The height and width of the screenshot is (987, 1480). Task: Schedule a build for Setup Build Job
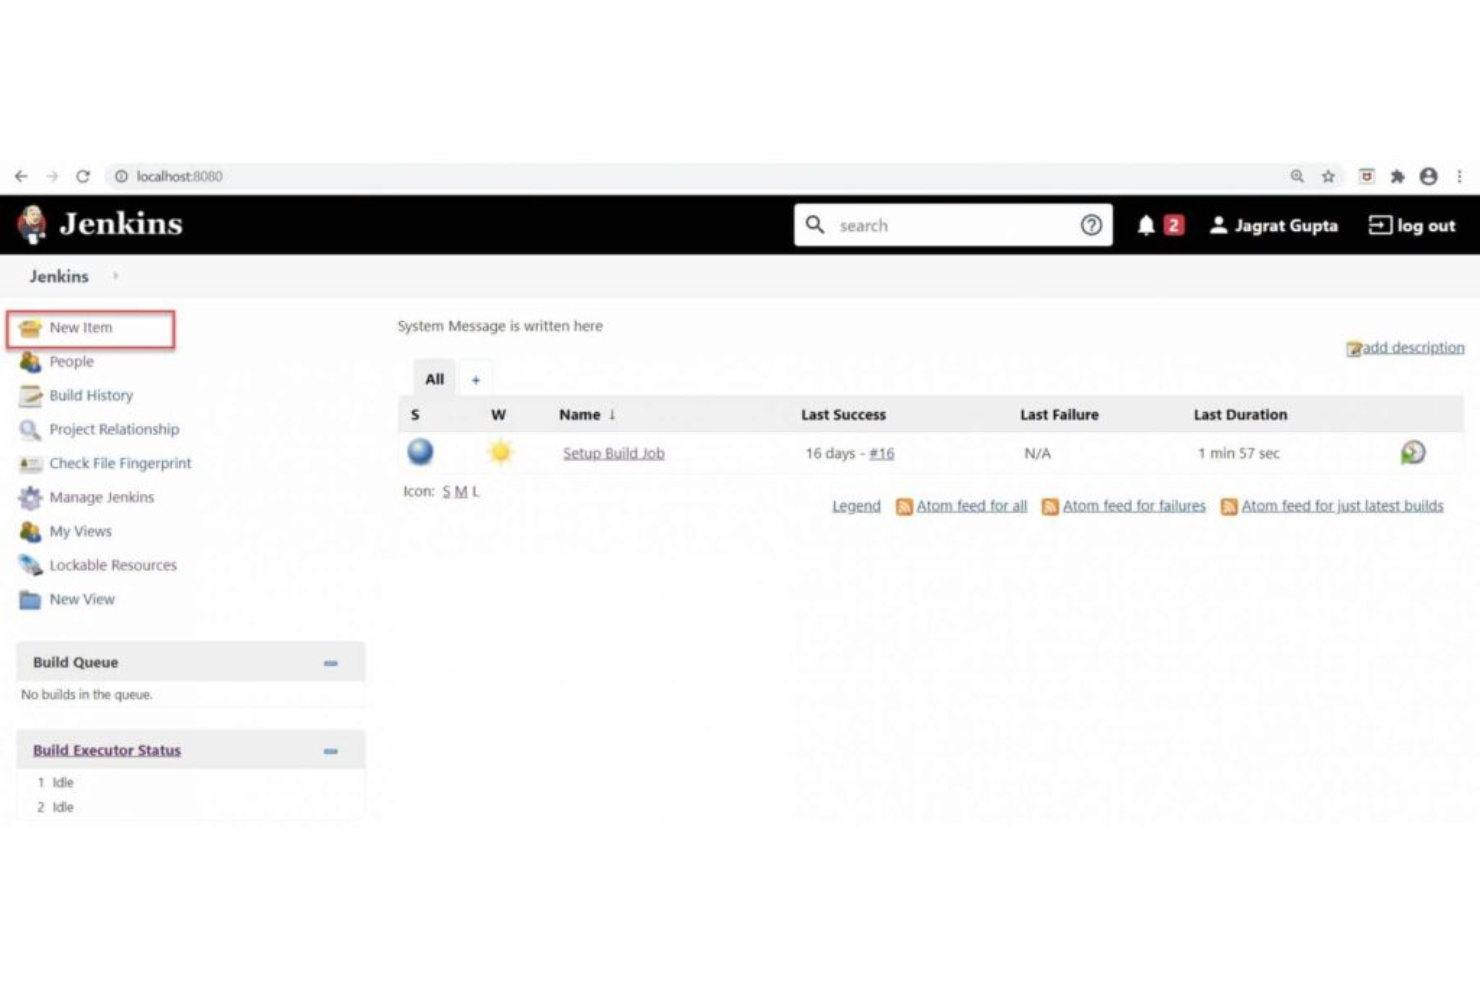(1412, 453)
